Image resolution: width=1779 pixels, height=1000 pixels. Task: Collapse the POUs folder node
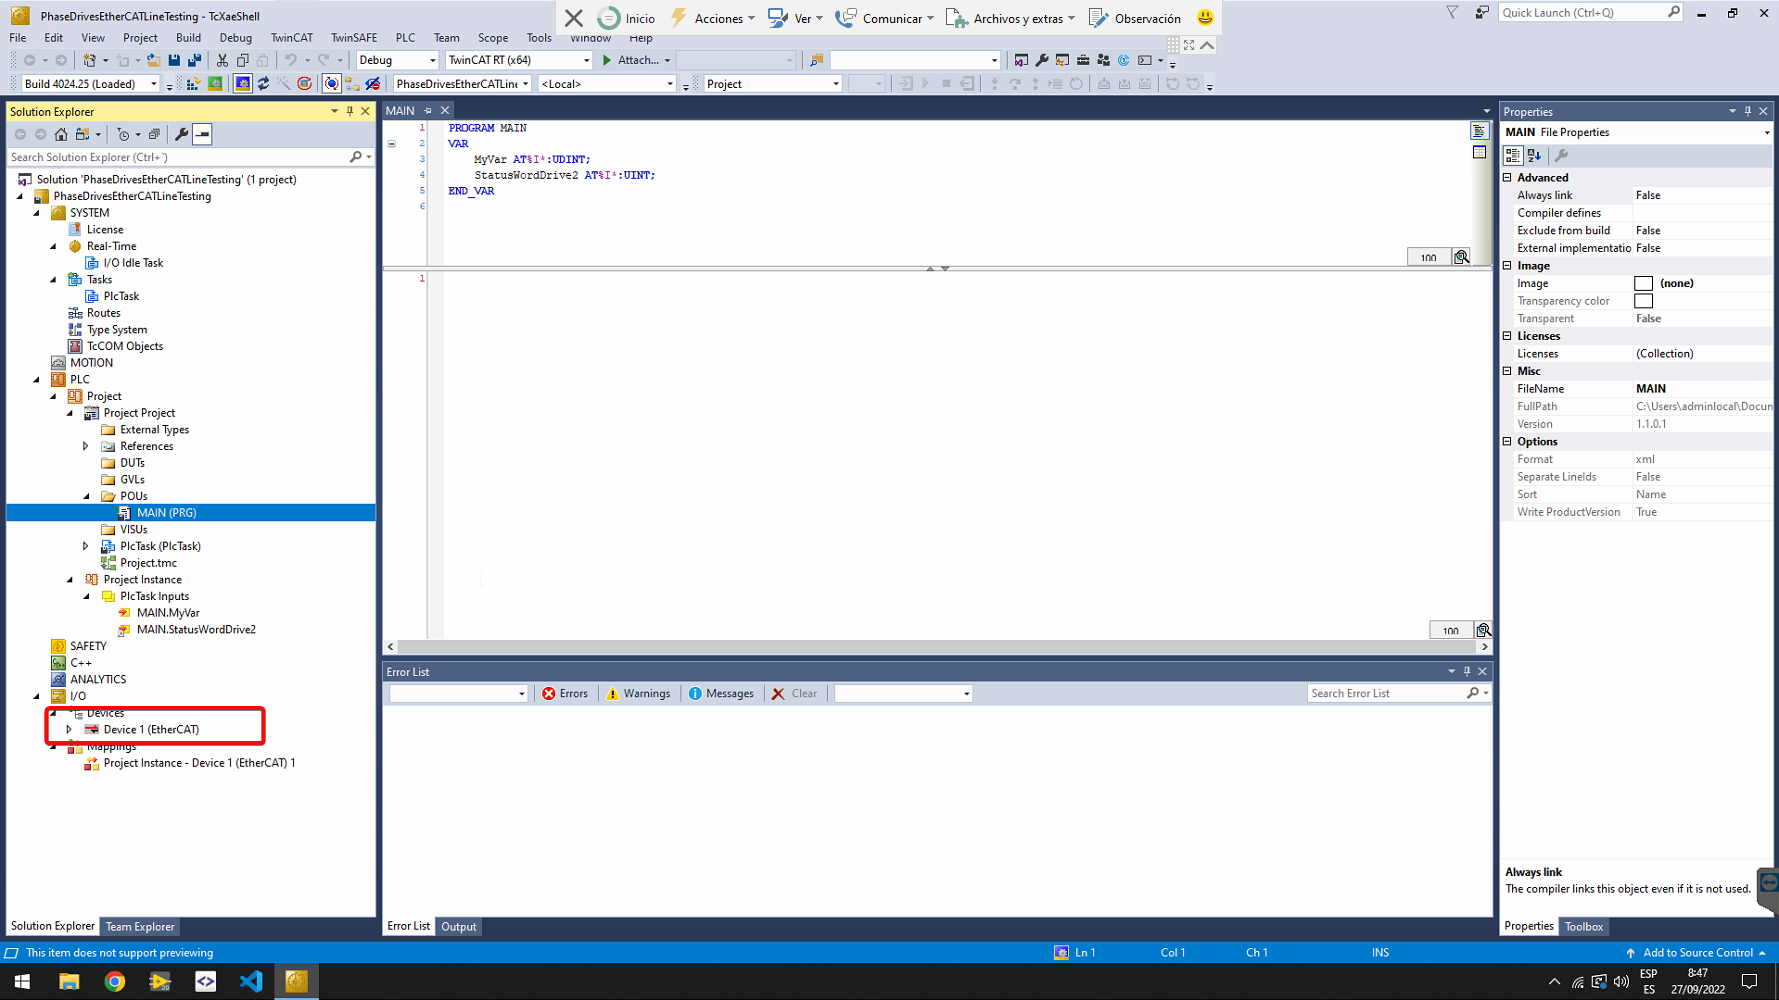click(x=86, y=496)
